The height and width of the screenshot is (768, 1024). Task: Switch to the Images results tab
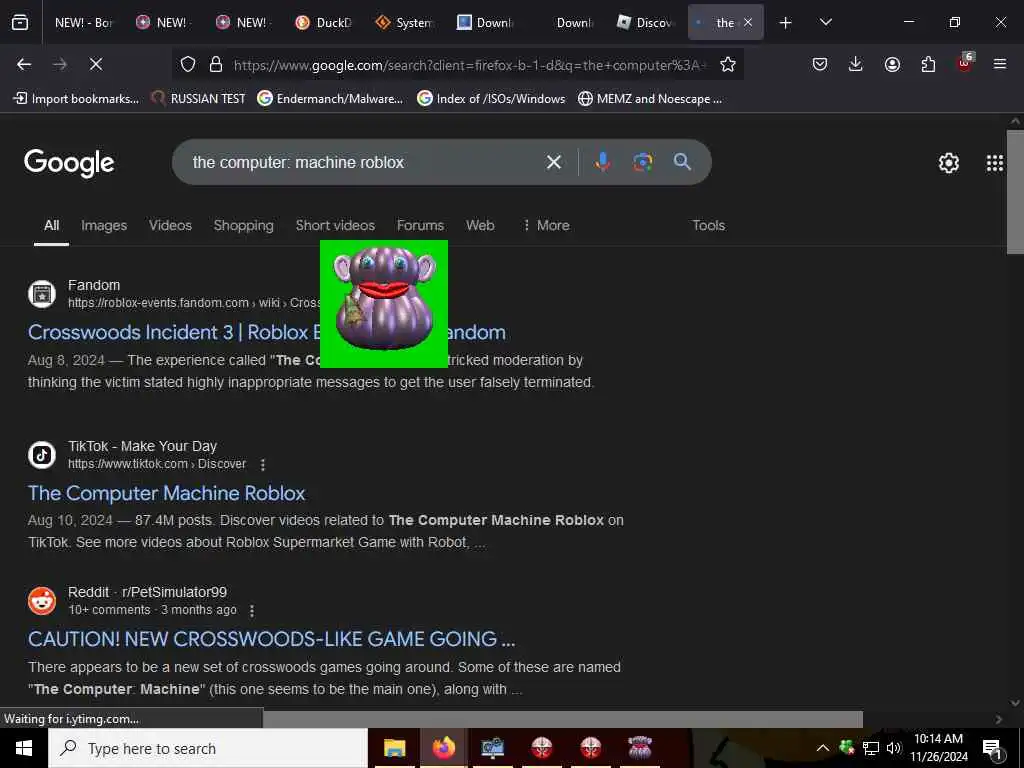click(104, 225)
